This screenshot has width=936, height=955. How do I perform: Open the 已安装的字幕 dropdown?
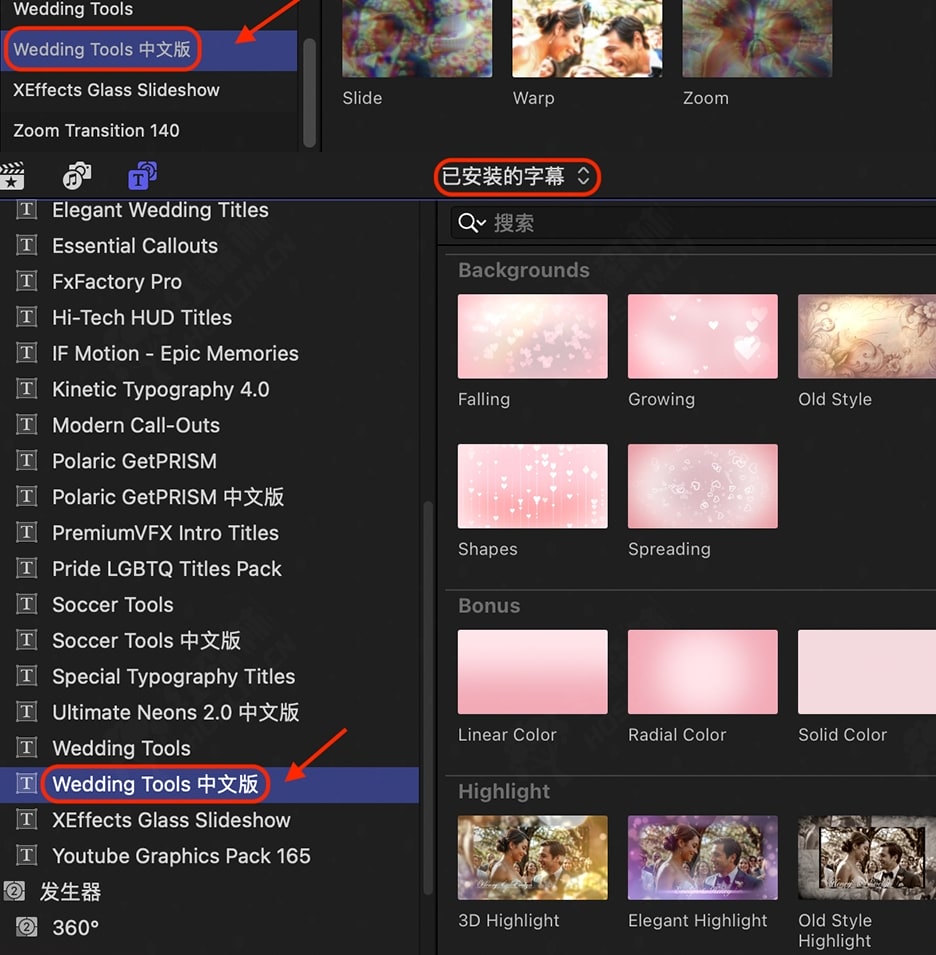[517, 177]
